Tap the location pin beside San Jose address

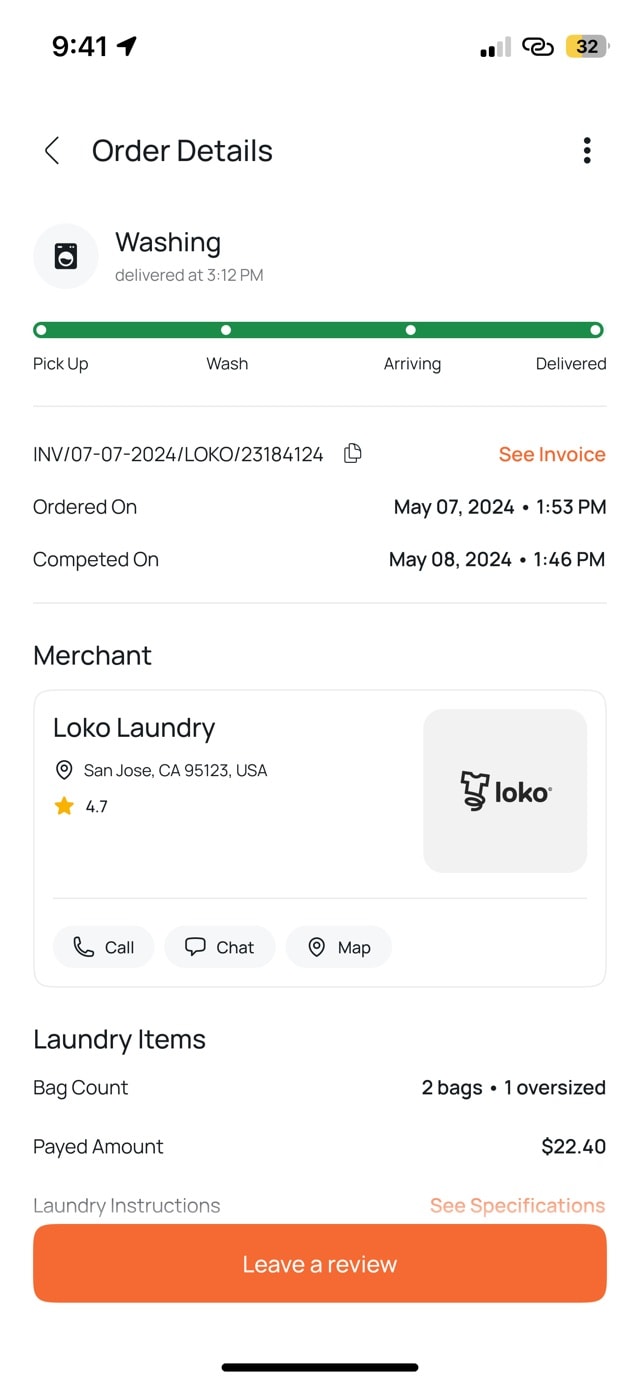click(64, 770)
